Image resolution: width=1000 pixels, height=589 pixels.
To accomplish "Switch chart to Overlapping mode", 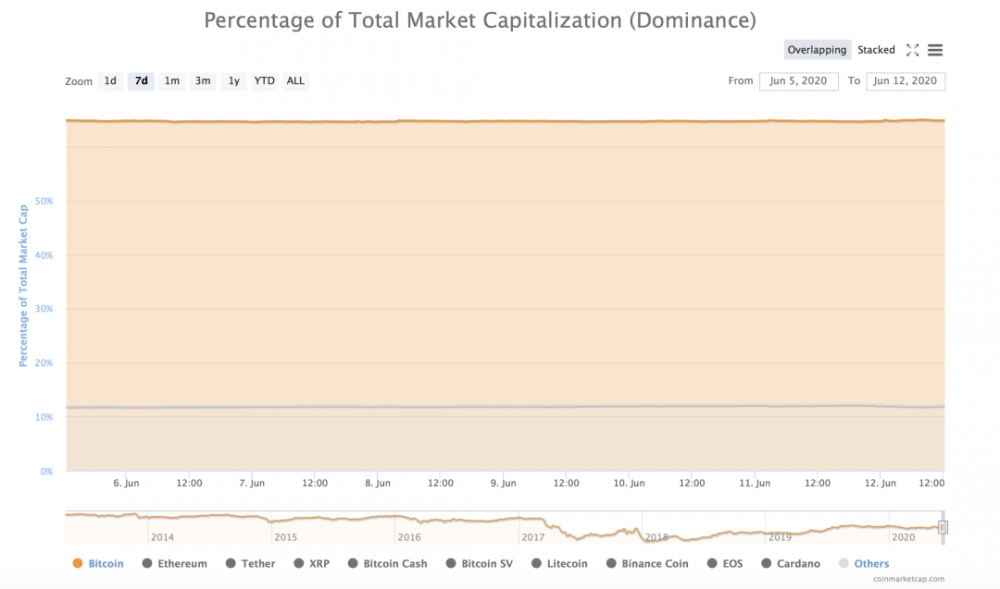I will click(x=817, y=50).
